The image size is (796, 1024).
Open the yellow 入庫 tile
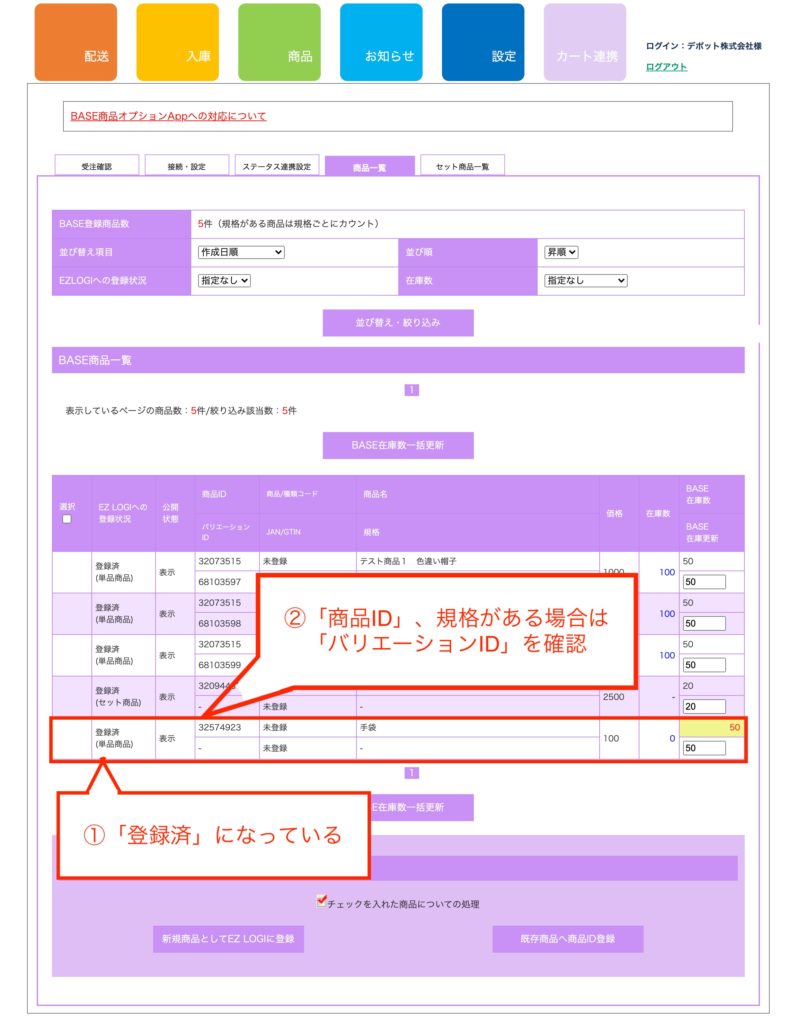point(177,43)
